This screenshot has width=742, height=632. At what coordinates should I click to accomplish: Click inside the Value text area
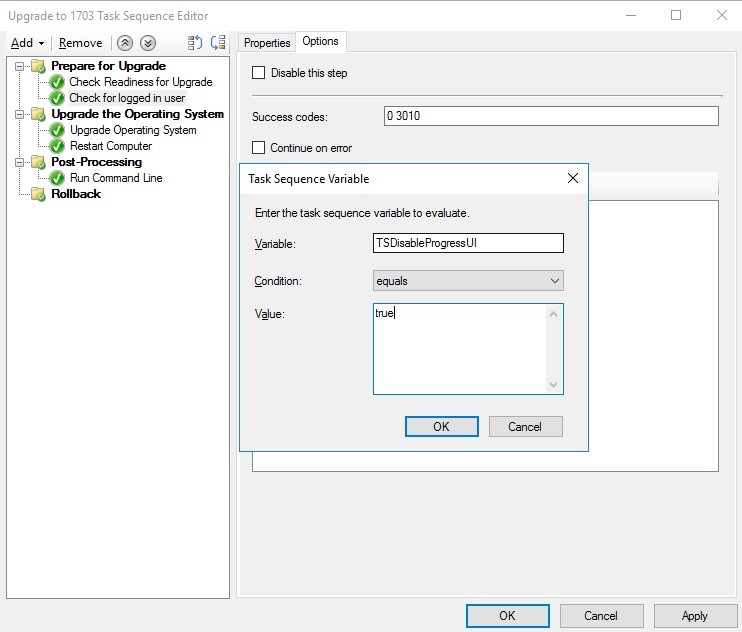459,349
